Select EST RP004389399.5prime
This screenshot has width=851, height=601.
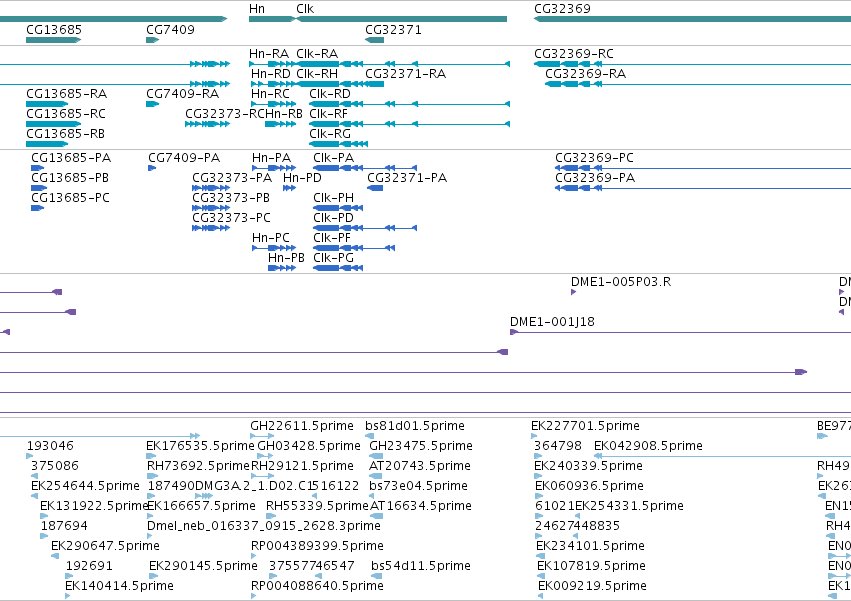point(317,547)
